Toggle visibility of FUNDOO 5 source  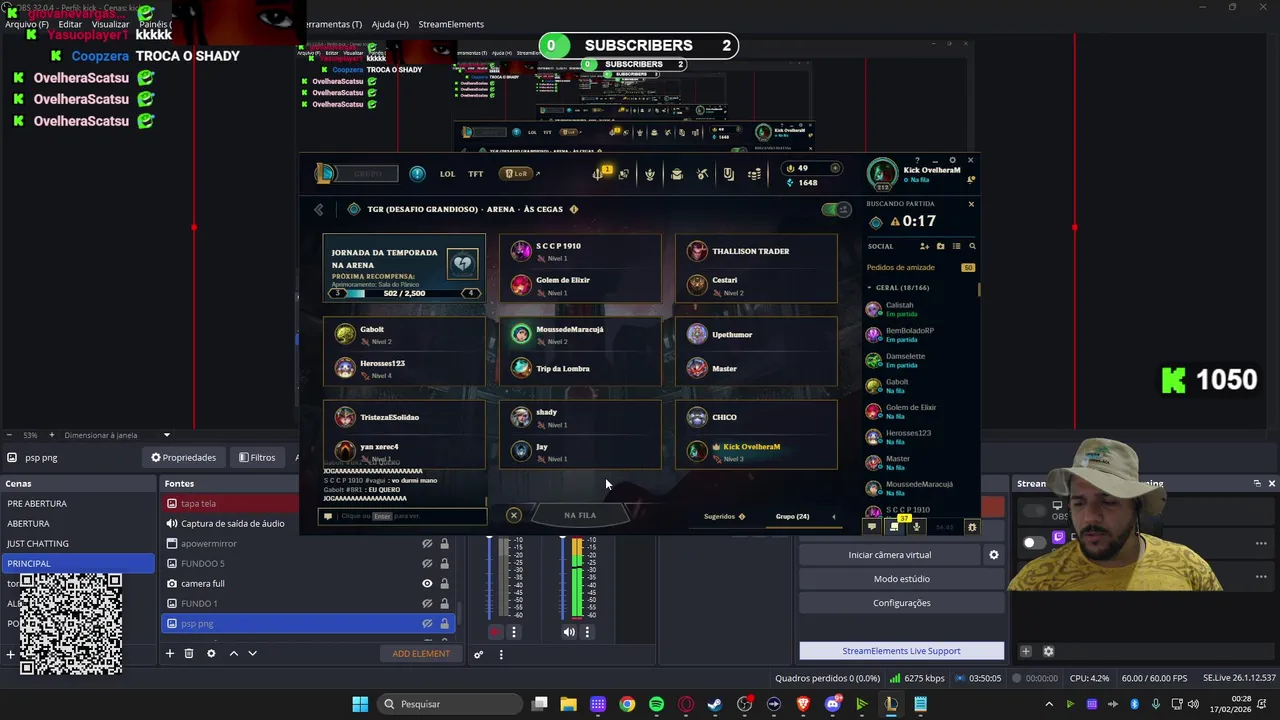coord(427,564)
